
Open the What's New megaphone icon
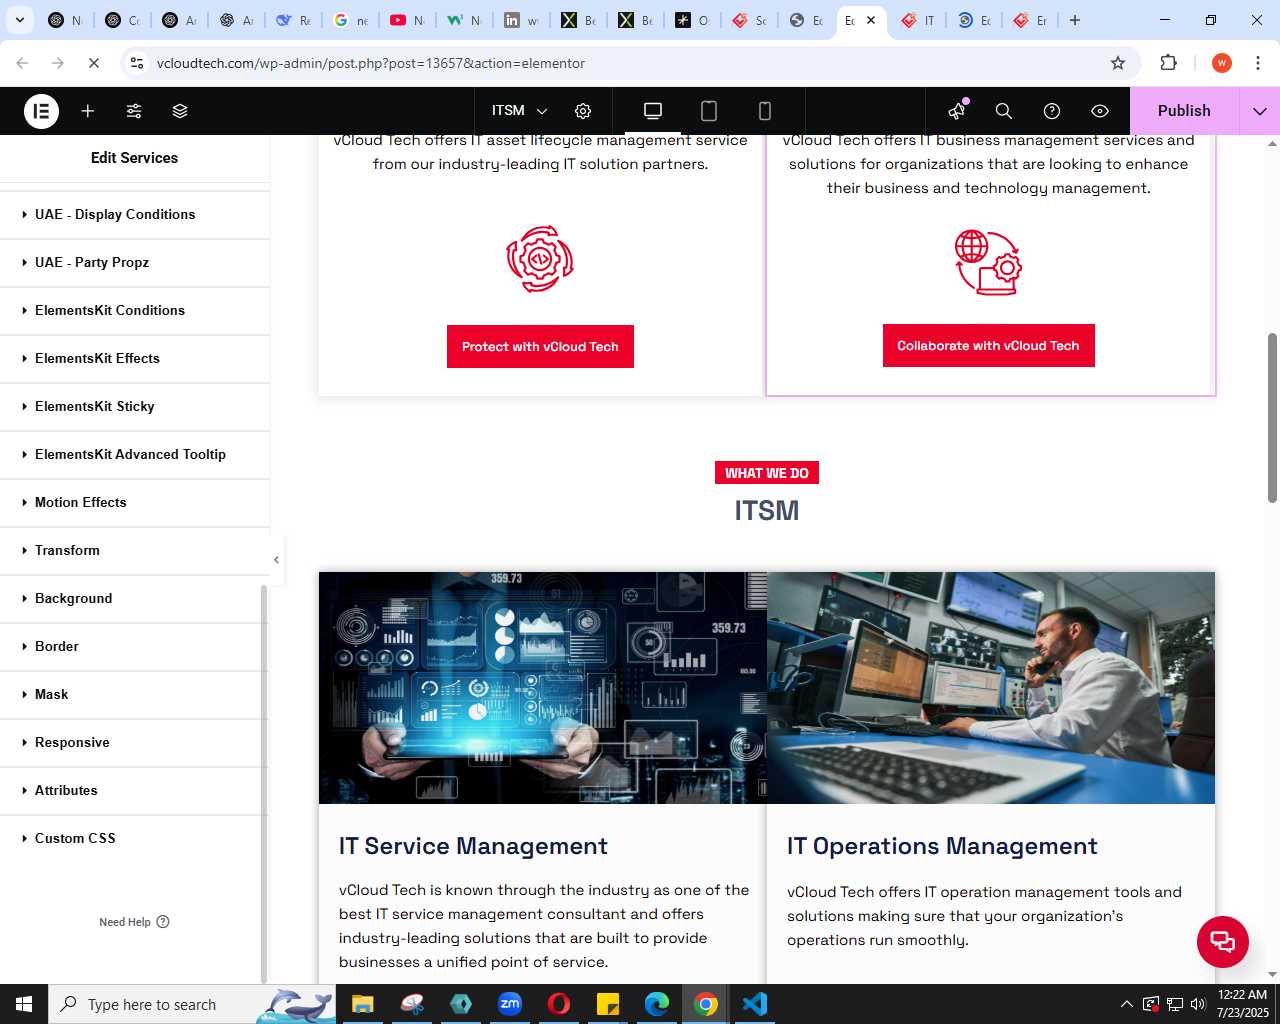tap(958, 110)
